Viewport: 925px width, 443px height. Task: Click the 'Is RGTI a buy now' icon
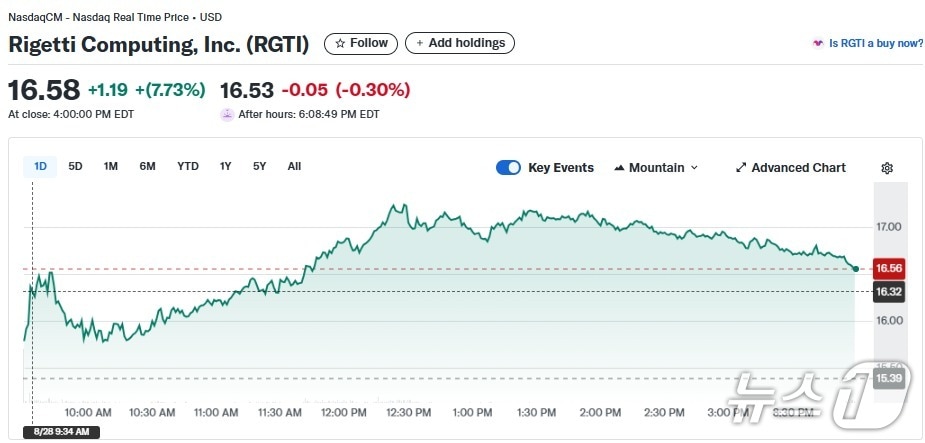pos(818,44)
